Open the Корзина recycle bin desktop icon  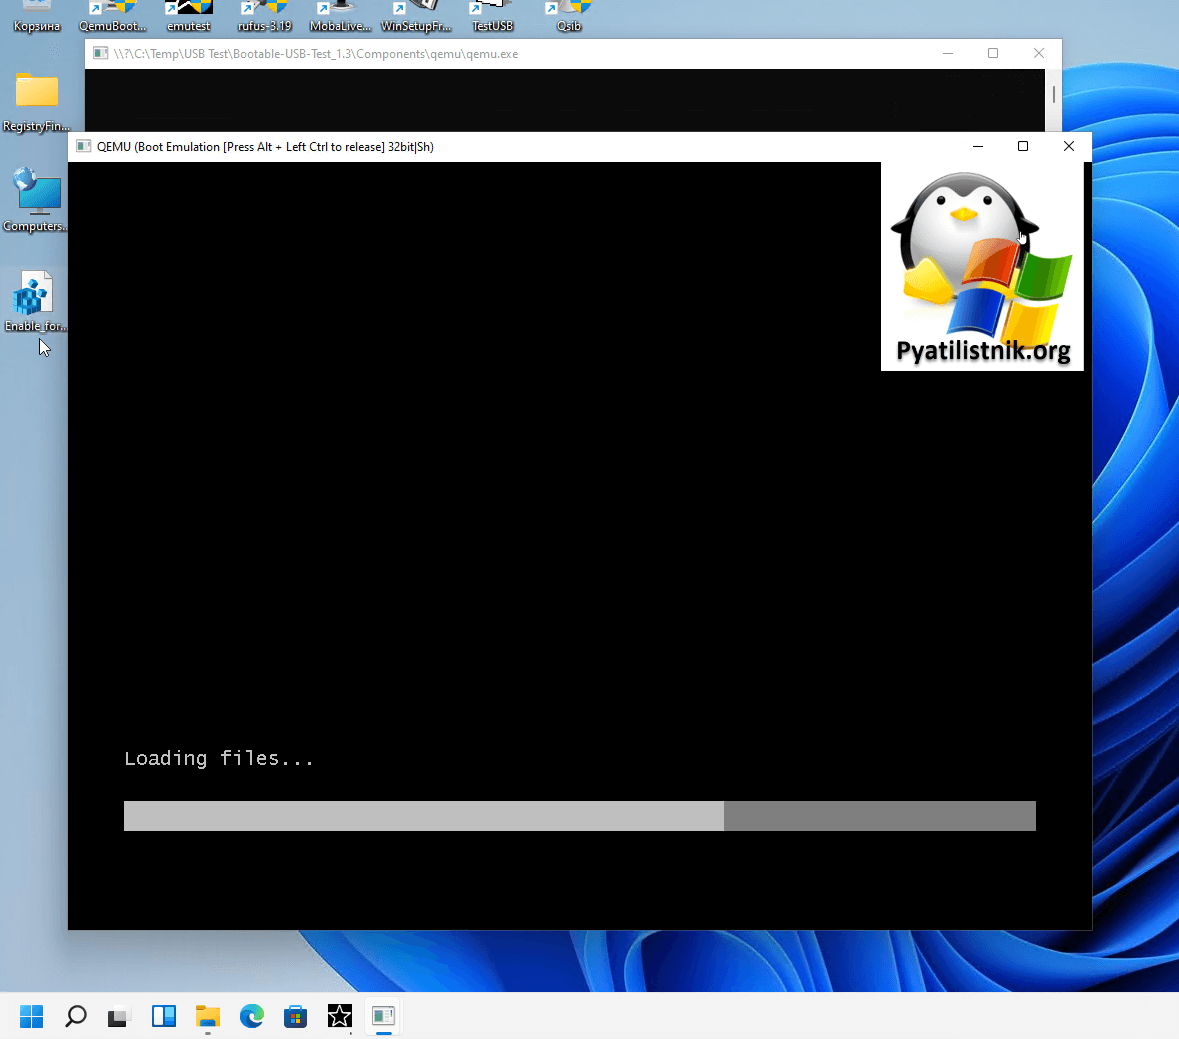click(x=37, y=17)
